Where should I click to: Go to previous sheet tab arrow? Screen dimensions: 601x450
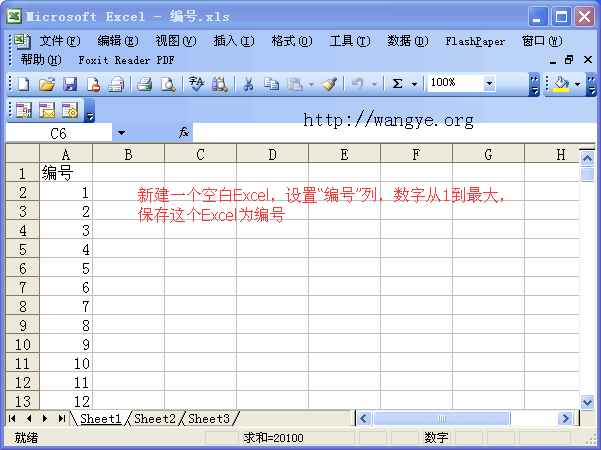(29, 419)
